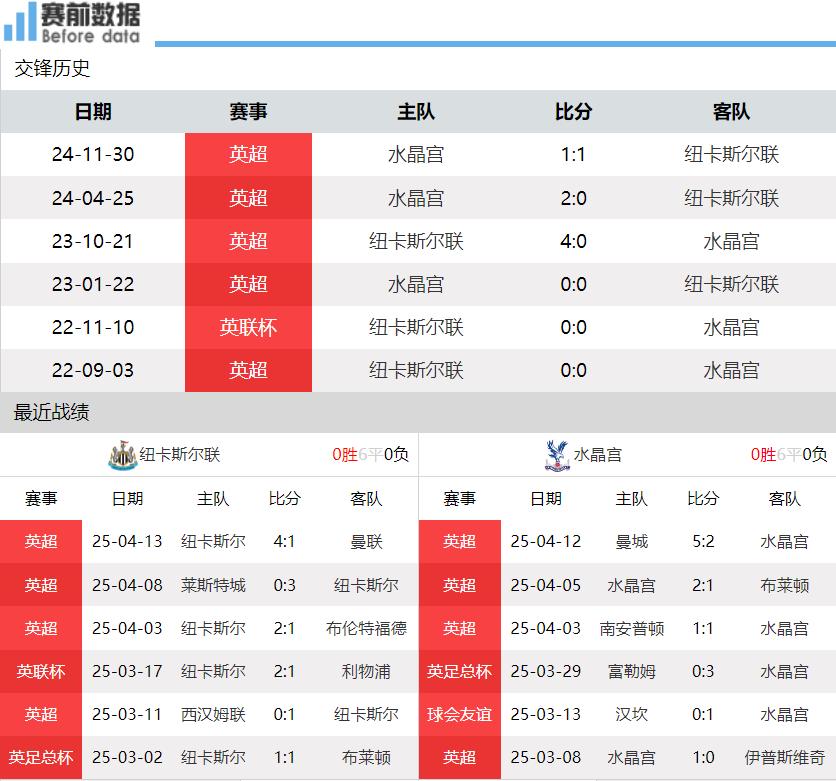Click the 富勒姆 home team cell
This screenshot has width=836, height=781.
[x=632, y=671]
